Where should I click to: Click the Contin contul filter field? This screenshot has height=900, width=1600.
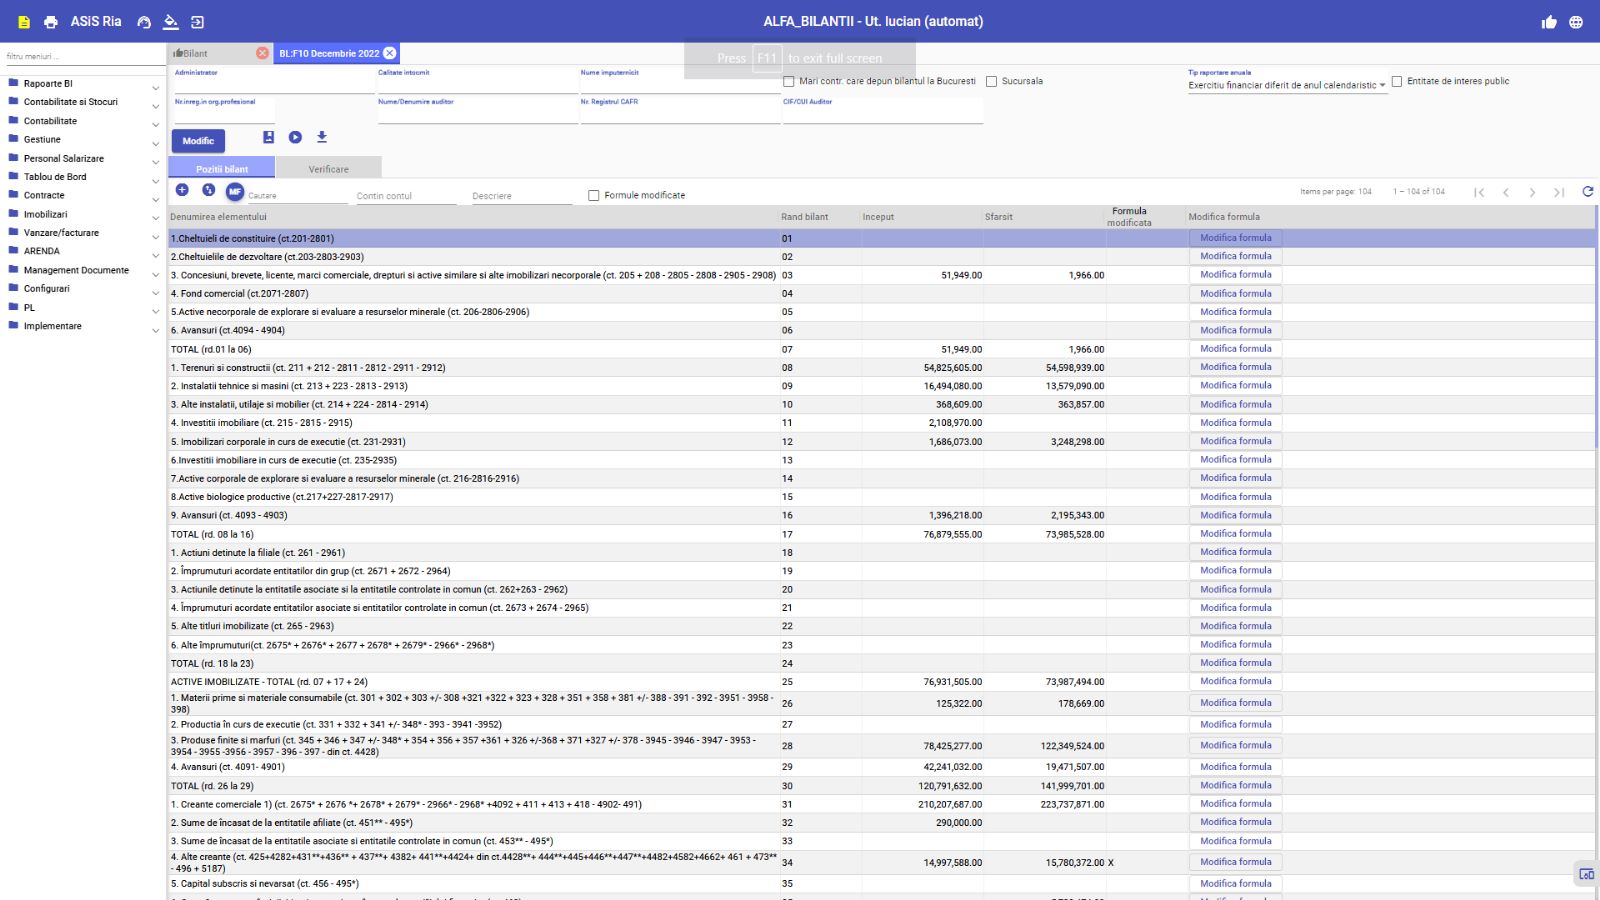pos(406,196)
